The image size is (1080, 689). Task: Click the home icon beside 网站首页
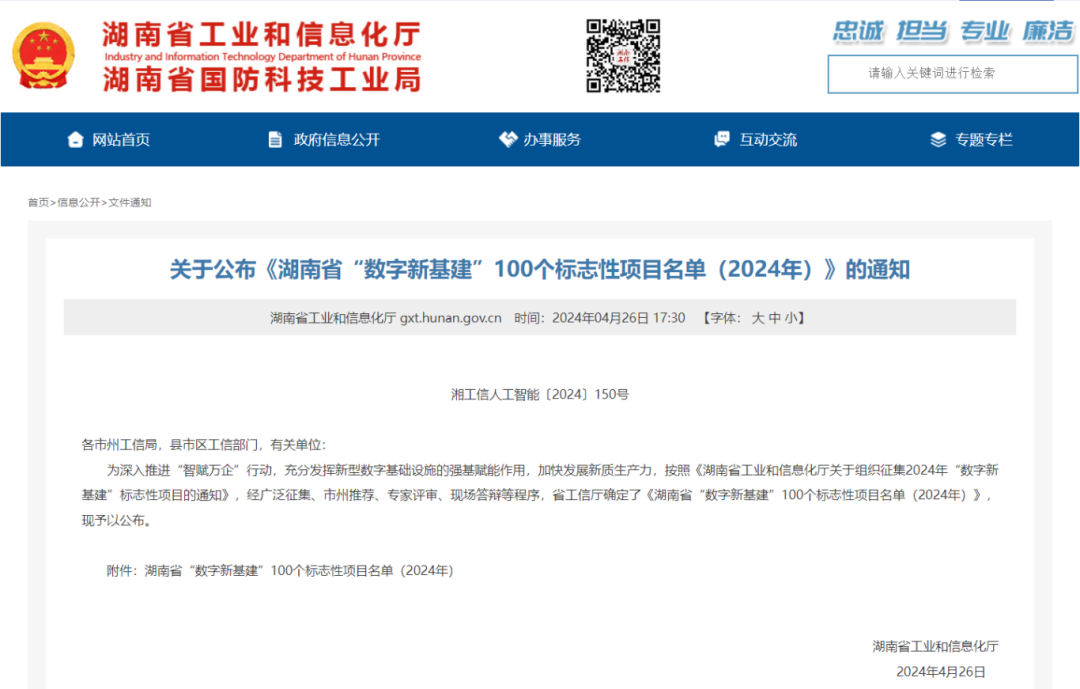click(74, 139)
